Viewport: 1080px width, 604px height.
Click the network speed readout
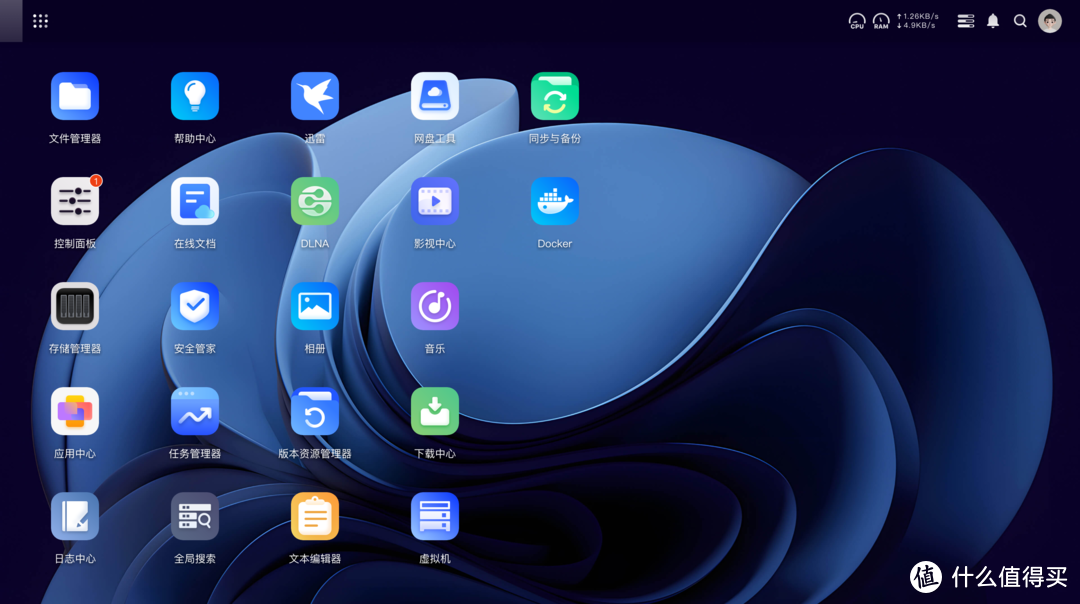[x=917, y=21]
